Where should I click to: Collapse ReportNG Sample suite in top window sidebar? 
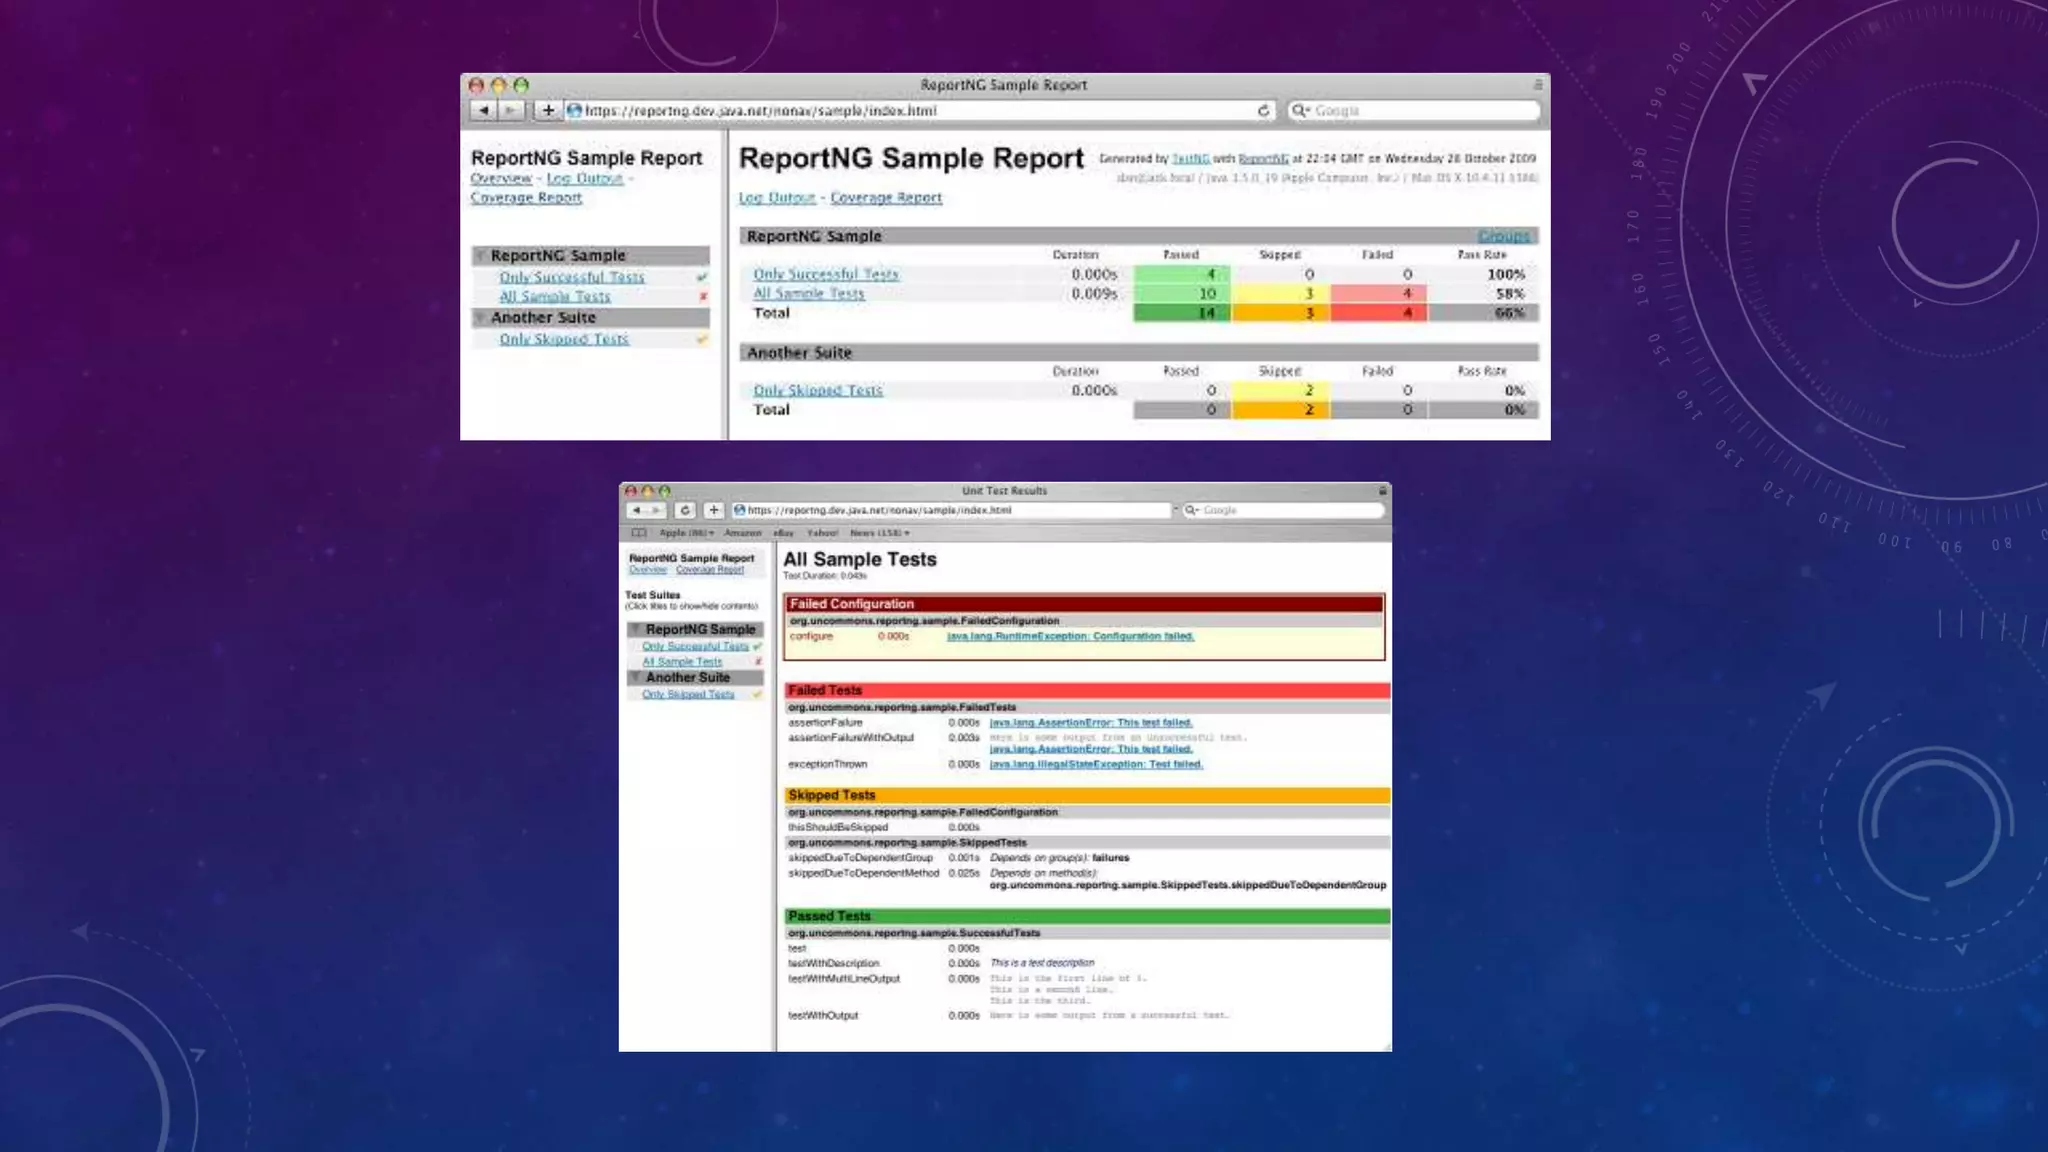(480, 256)
